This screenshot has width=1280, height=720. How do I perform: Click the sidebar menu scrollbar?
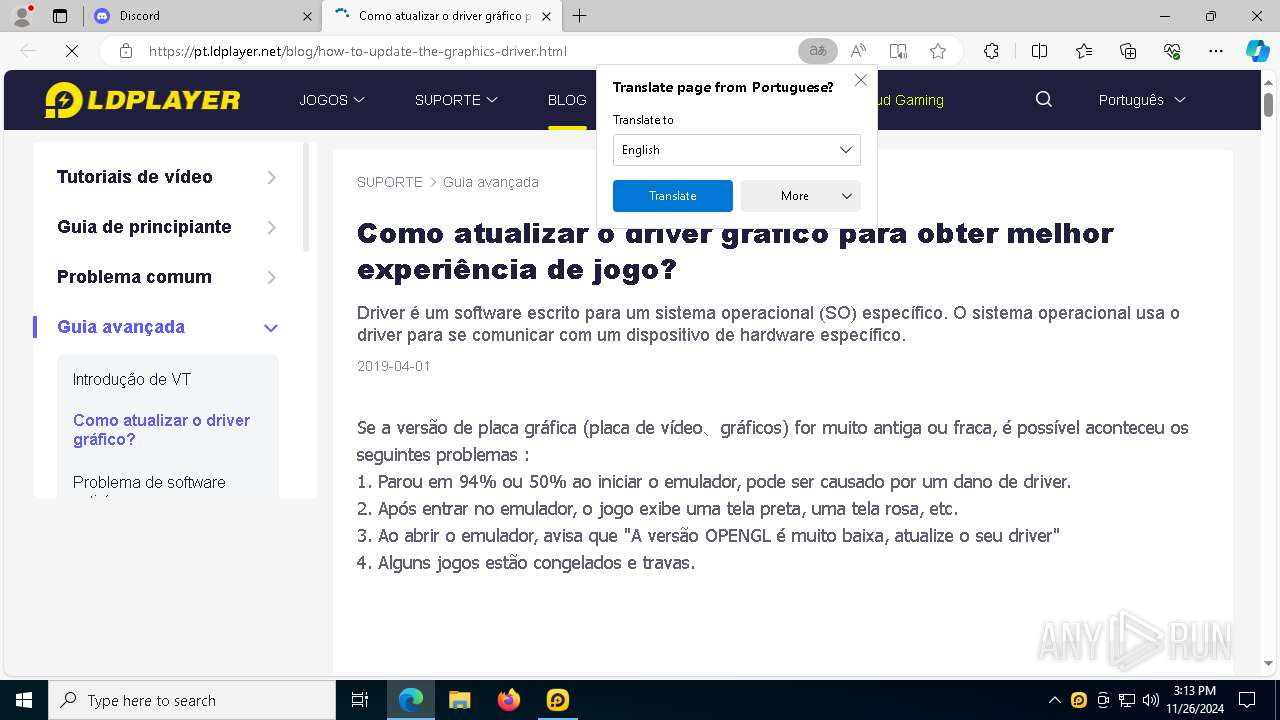tap(306, 197)
